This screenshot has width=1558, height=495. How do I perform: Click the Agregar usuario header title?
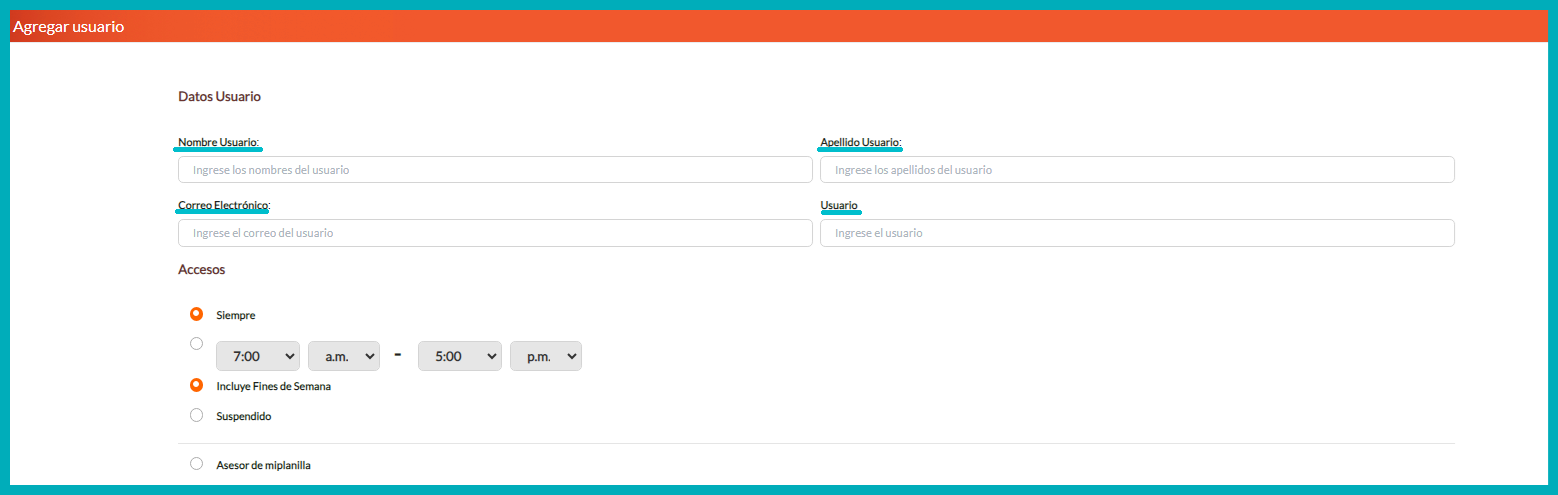pyautogui.click(x=68, y=27)
